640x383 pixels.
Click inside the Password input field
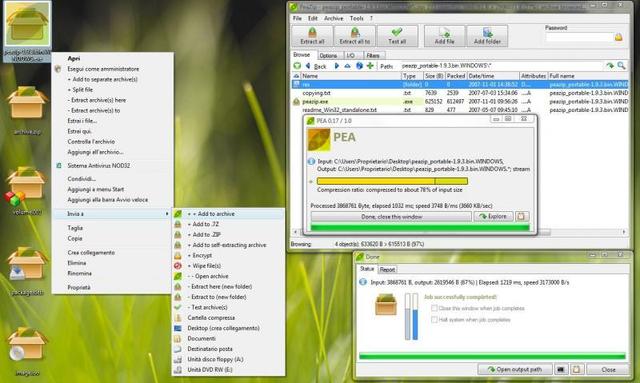pos(579,37)
